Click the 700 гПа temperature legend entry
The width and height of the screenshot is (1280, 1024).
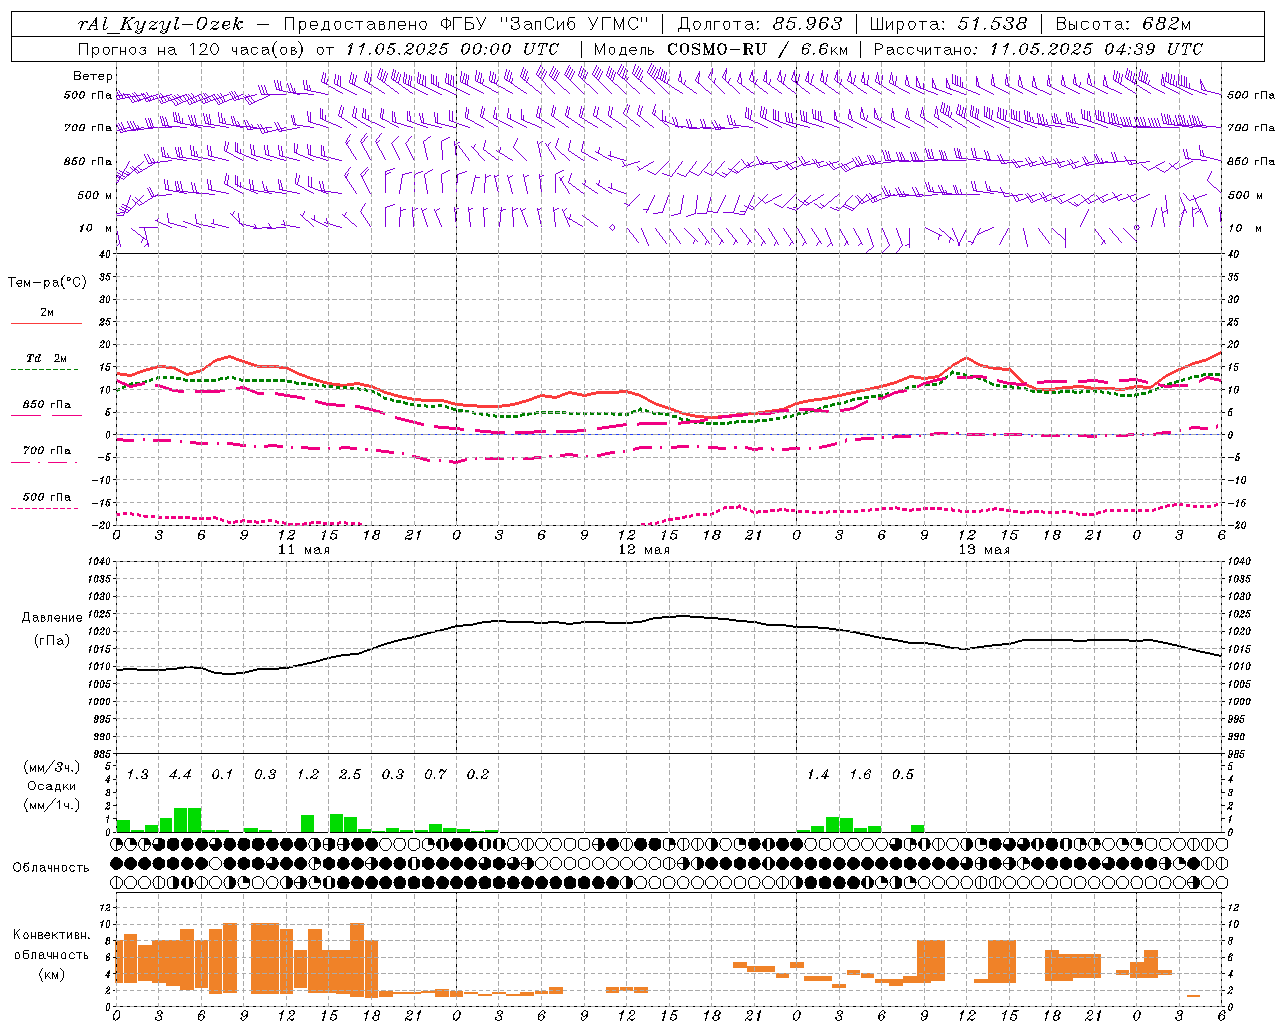(x=46, y=450)
